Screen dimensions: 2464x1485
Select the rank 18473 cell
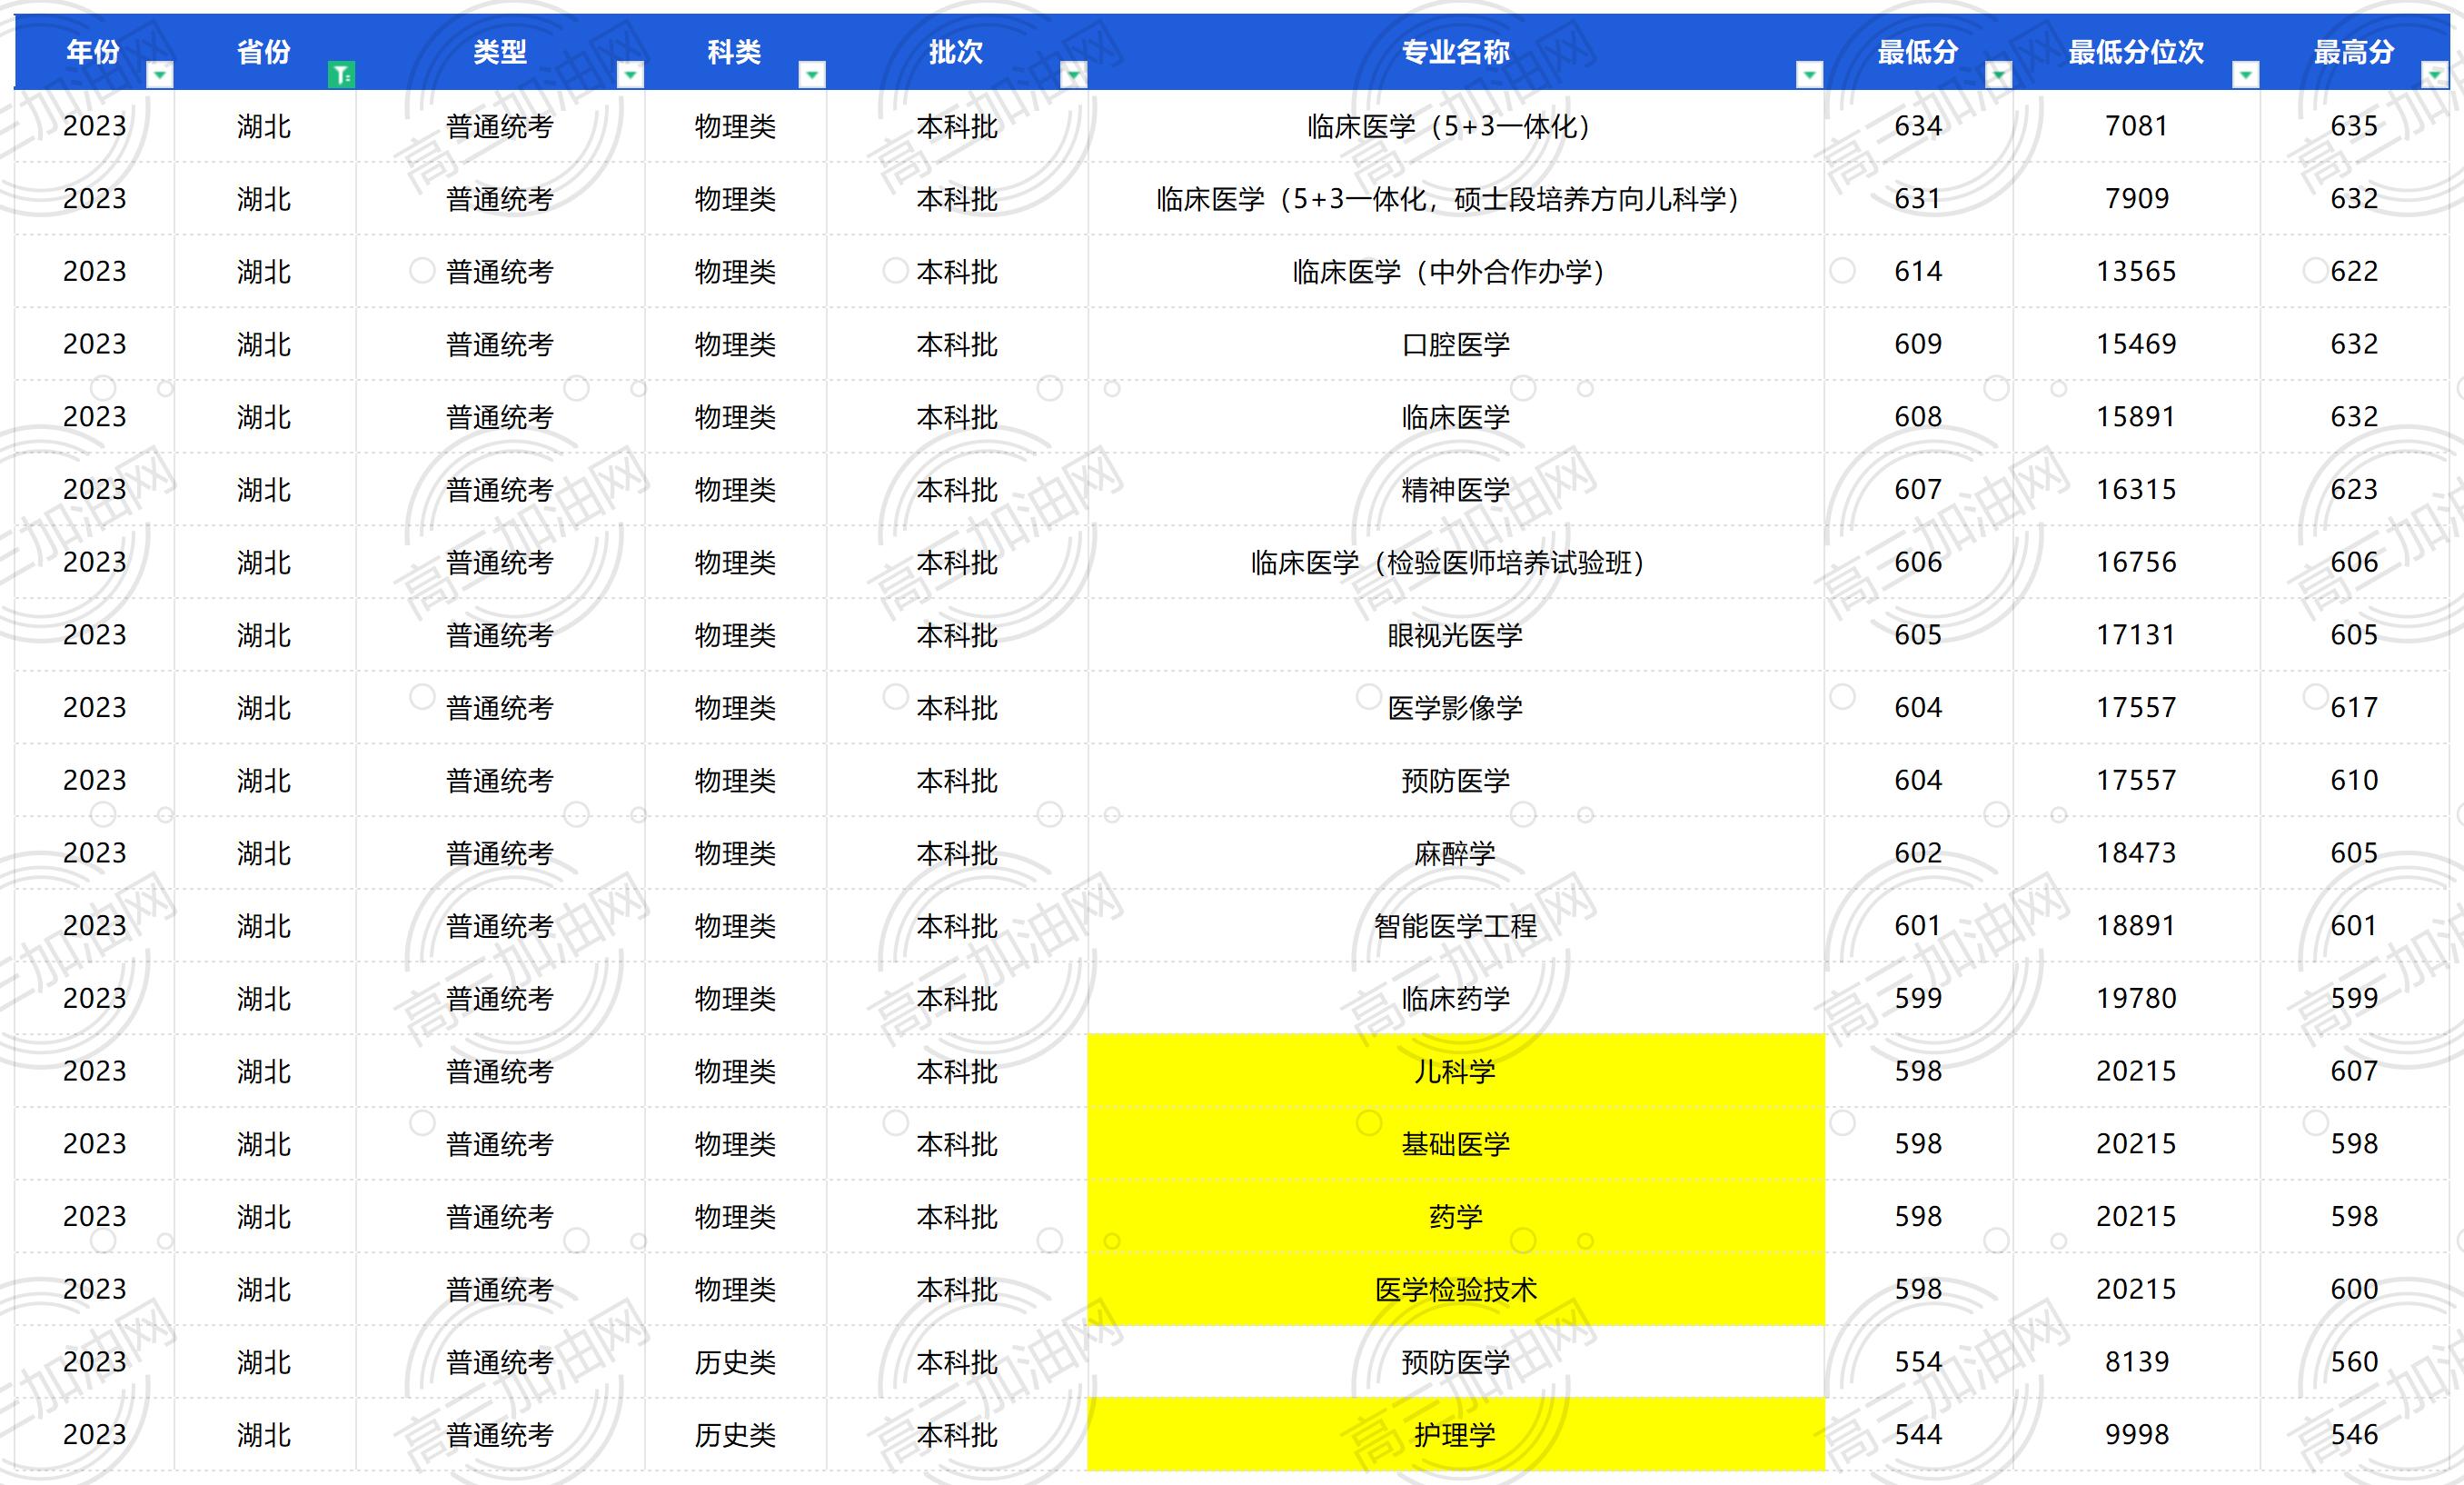coord(2136,853)
